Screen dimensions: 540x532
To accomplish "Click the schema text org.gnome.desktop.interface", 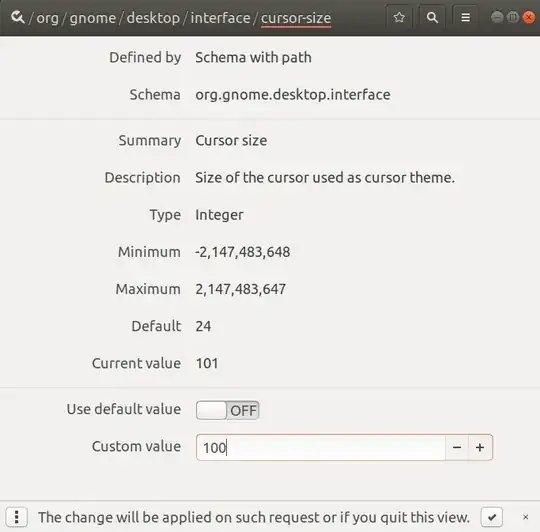I will click(x=293, y=95).
